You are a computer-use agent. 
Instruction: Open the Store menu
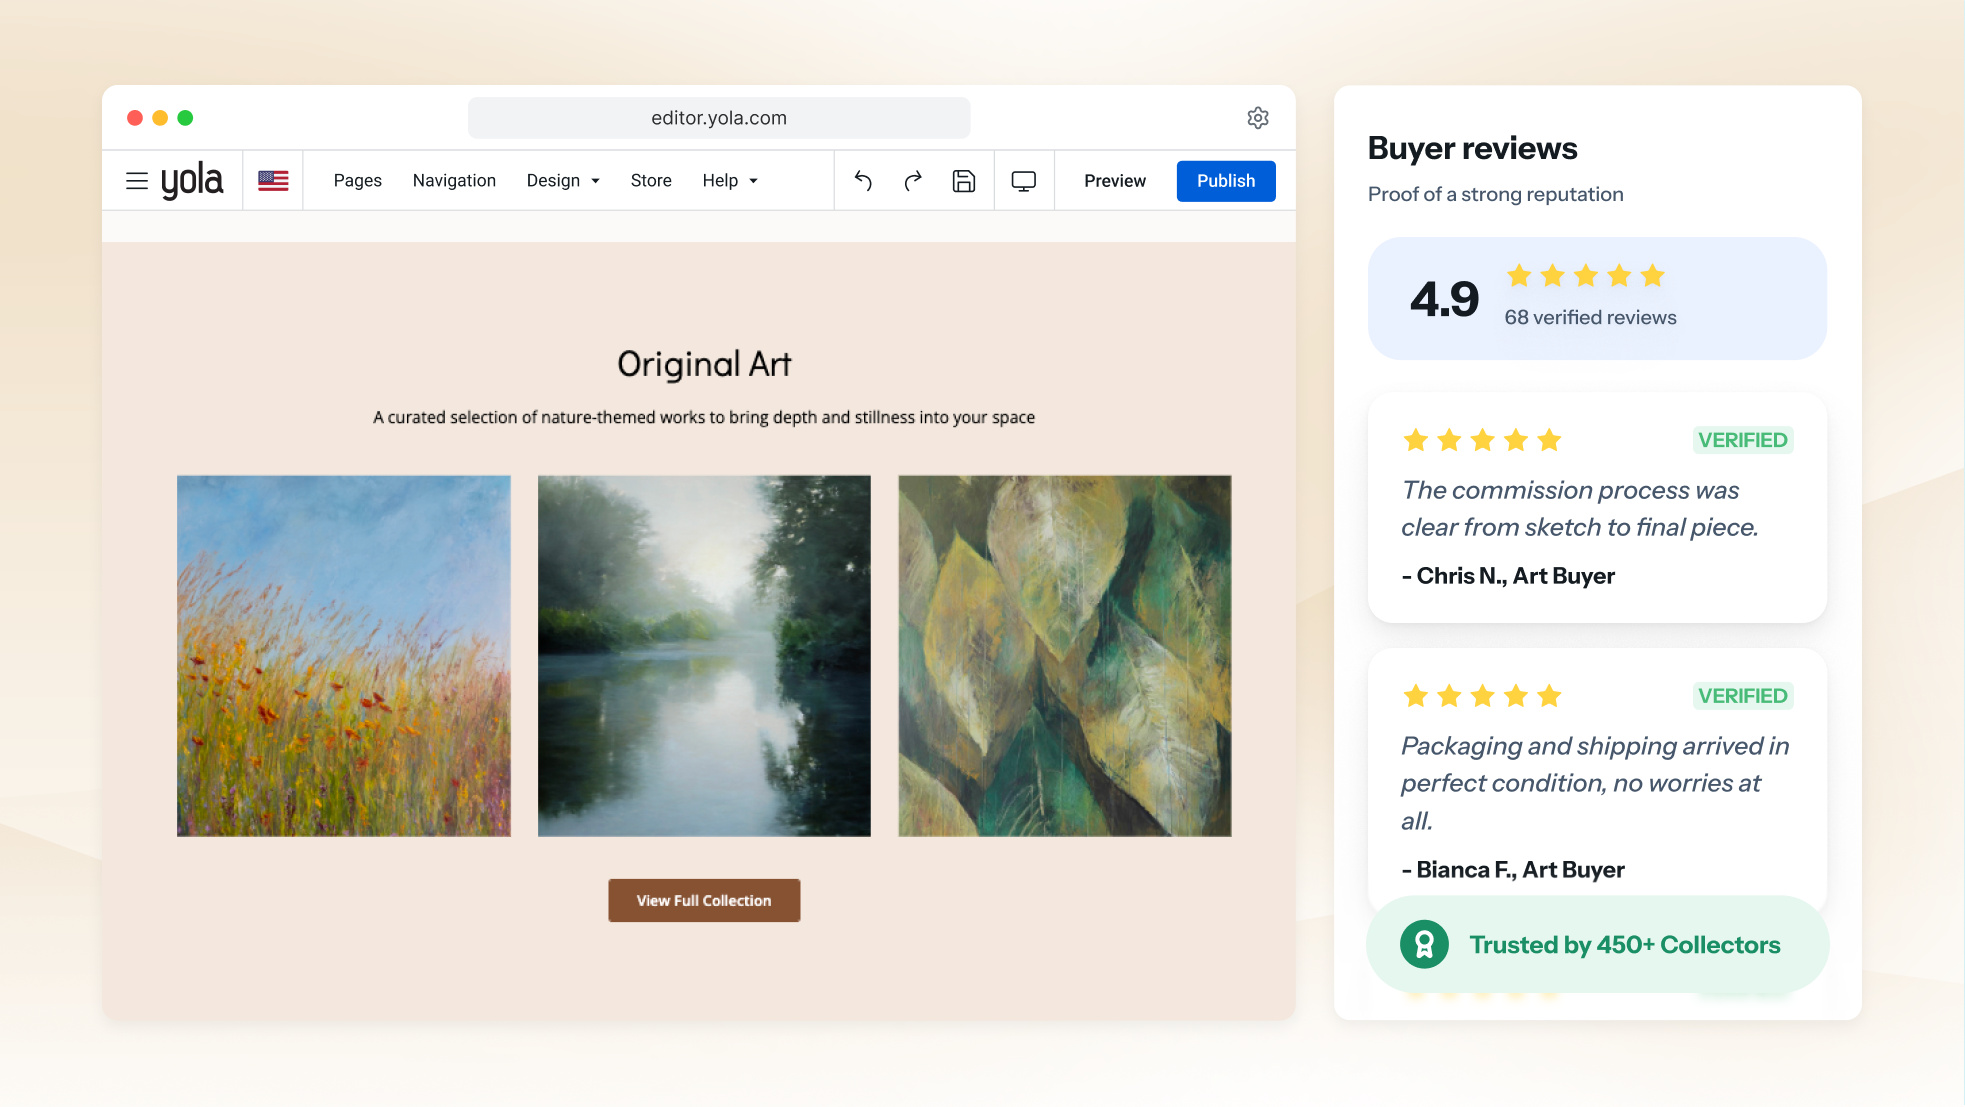pos(651,181)
